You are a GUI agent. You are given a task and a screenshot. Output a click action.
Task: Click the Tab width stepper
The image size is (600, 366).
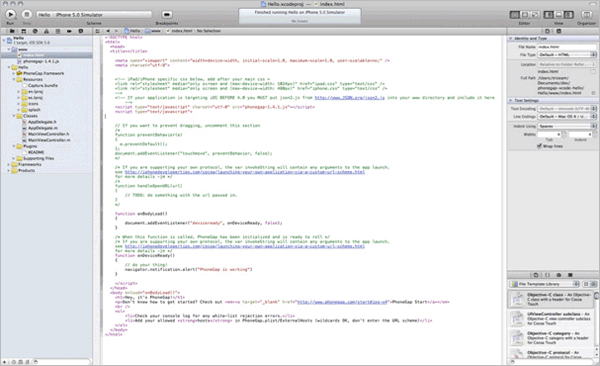pyautogui.click(x=563, y=134)
